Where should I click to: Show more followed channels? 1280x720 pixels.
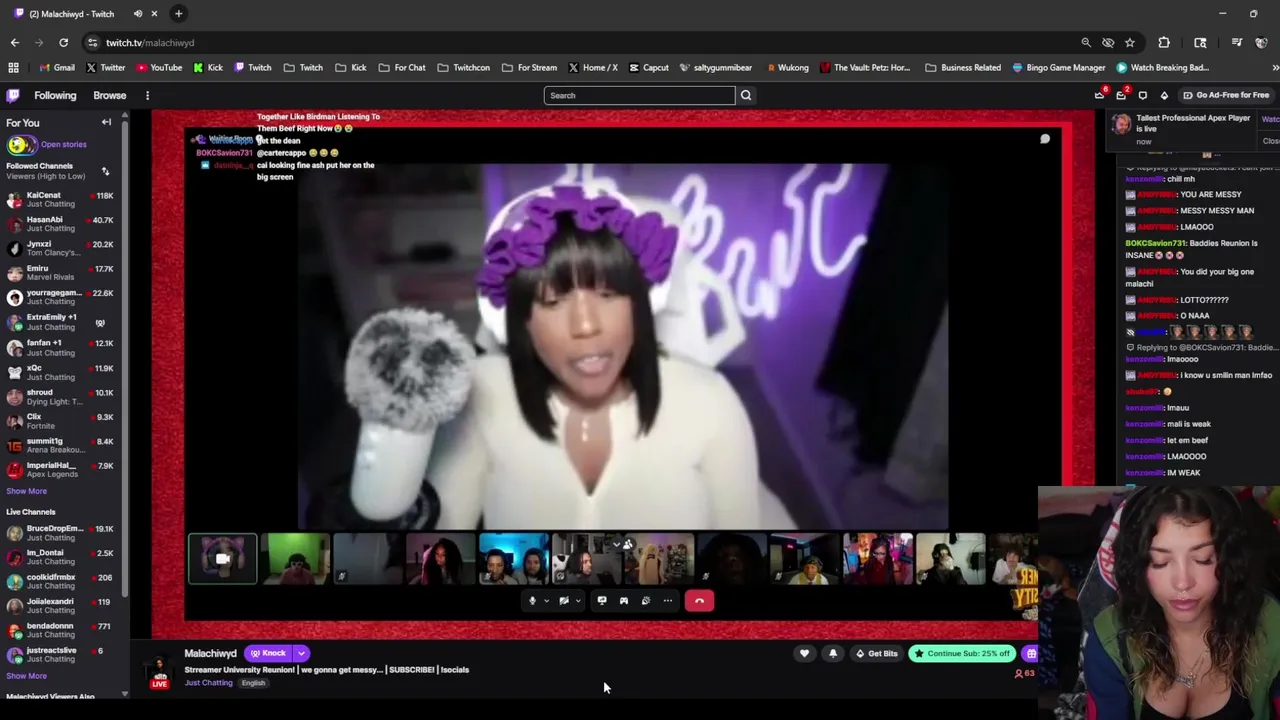click(26, 491)
